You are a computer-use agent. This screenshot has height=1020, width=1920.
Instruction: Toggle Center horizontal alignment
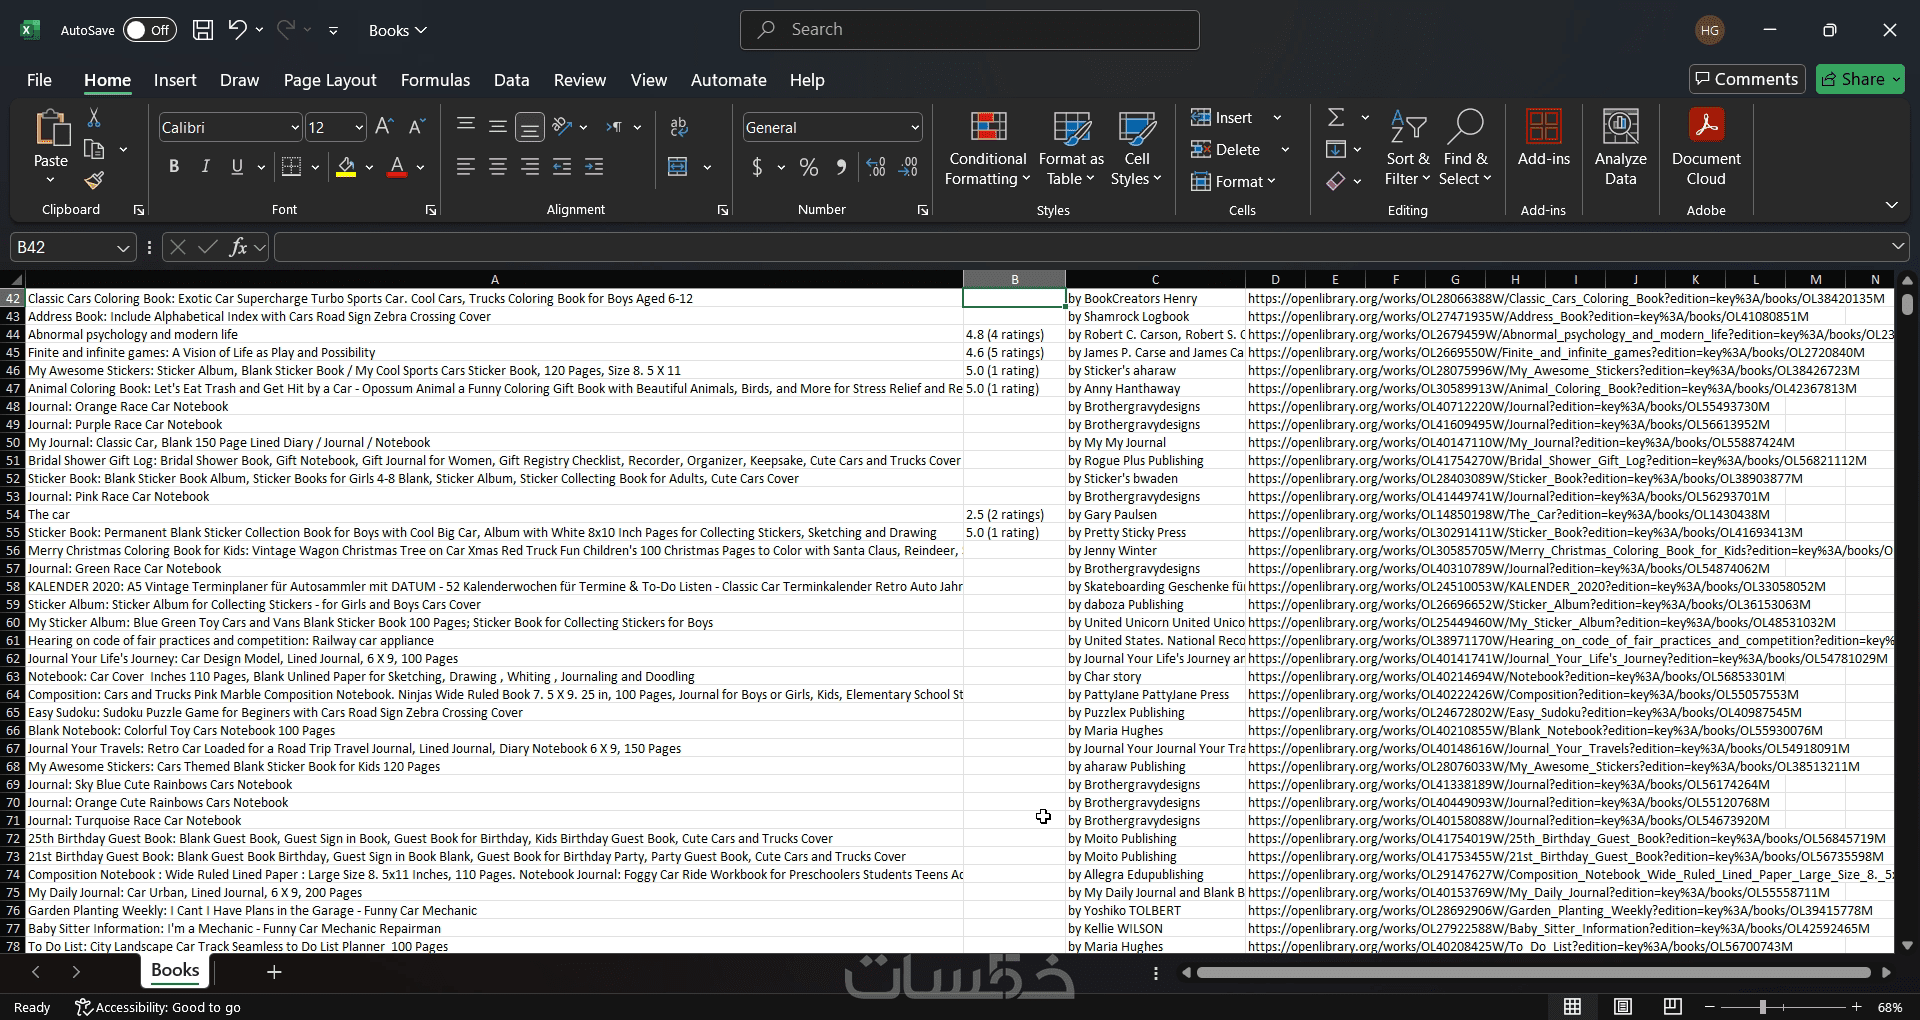pyautogui.click(x=498, y=167)
